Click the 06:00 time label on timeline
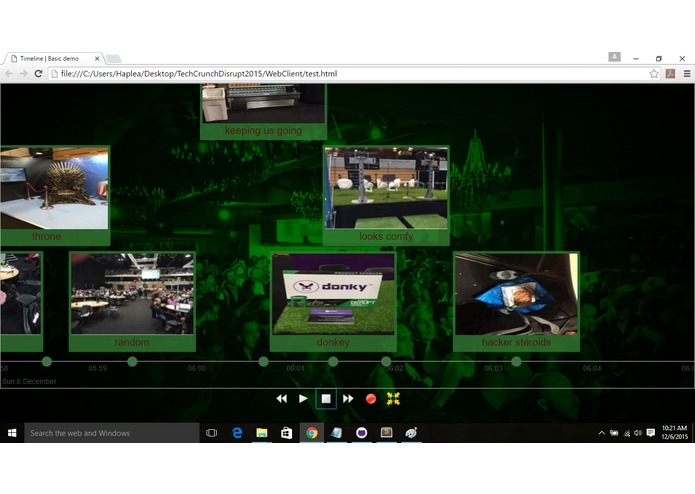This screenshot has width=695, height=494. pos(196,368)
